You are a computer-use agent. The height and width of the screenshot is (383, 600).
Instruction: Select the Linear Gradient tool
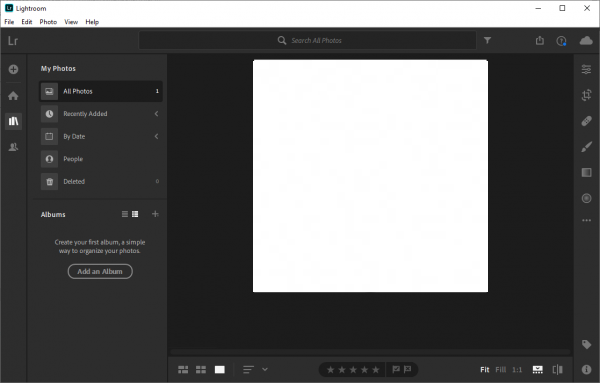pyautogui.click(x=586, y=173)
